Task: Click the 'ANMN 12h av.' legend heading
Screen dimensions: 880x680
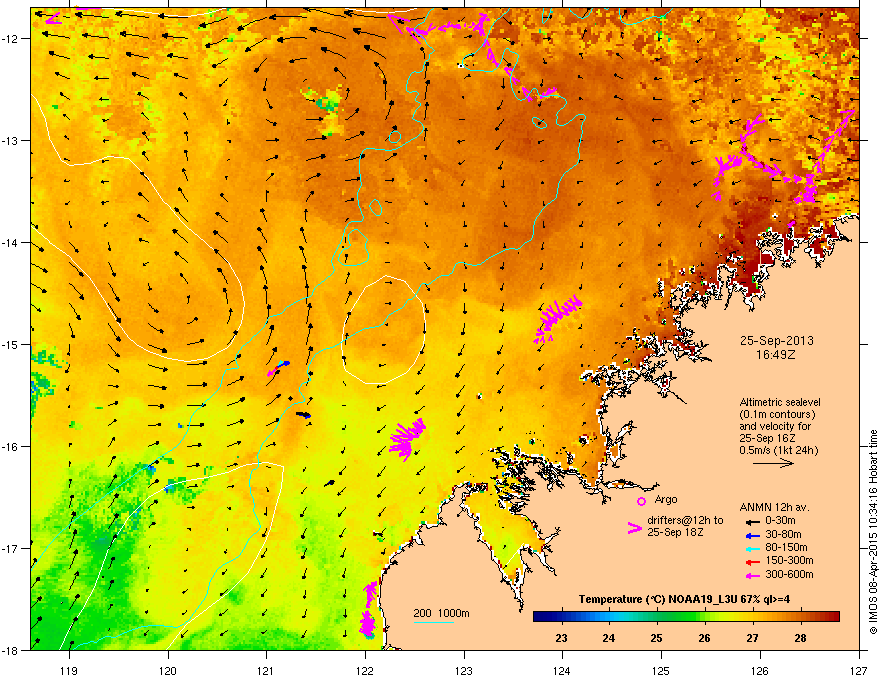Action: click(x=774, y=507)
